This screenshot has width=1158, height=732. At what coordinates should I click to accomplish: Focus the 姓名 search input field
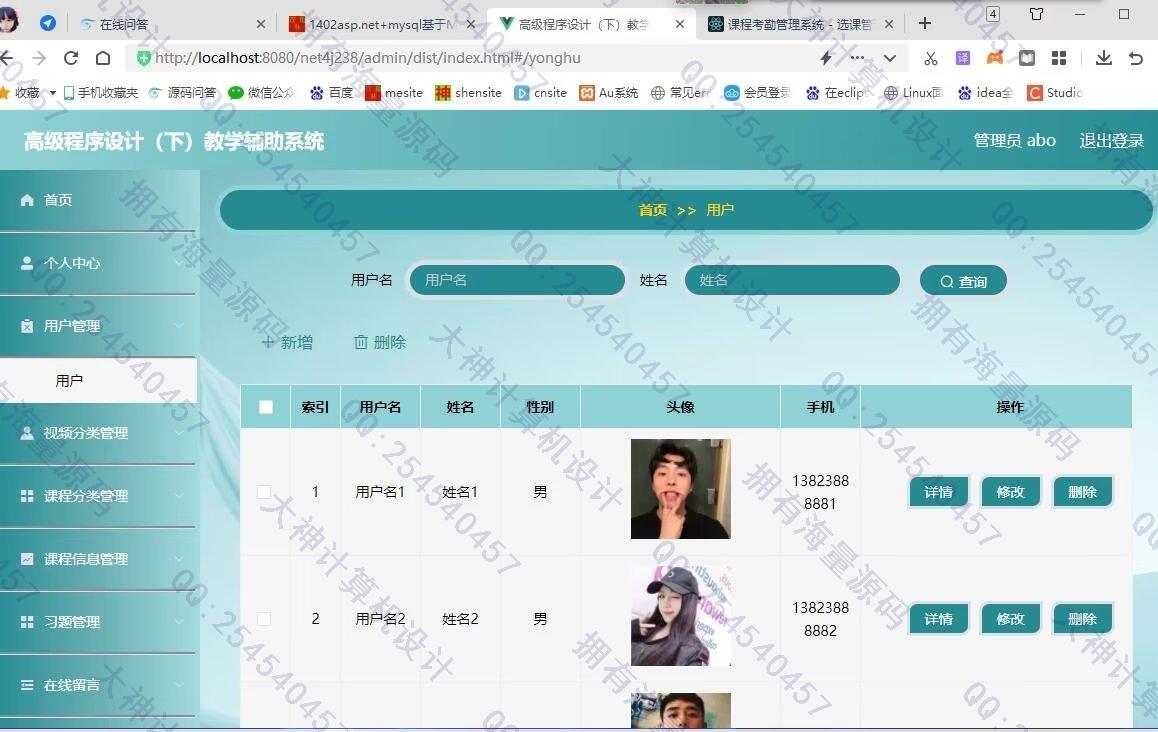(792, 280)
